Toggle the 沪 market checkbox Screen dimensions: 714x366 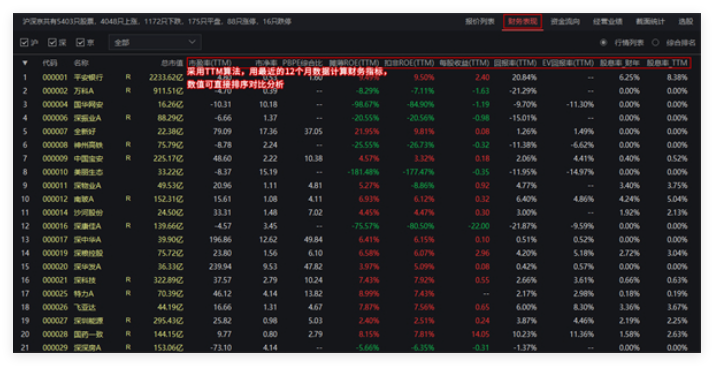coord(24,42)
